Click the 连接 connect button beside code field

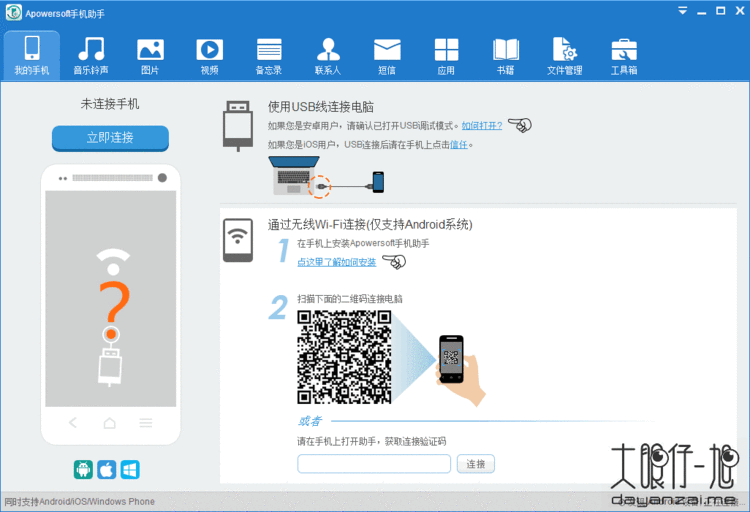pyautogui.click(x=475, y=464)
